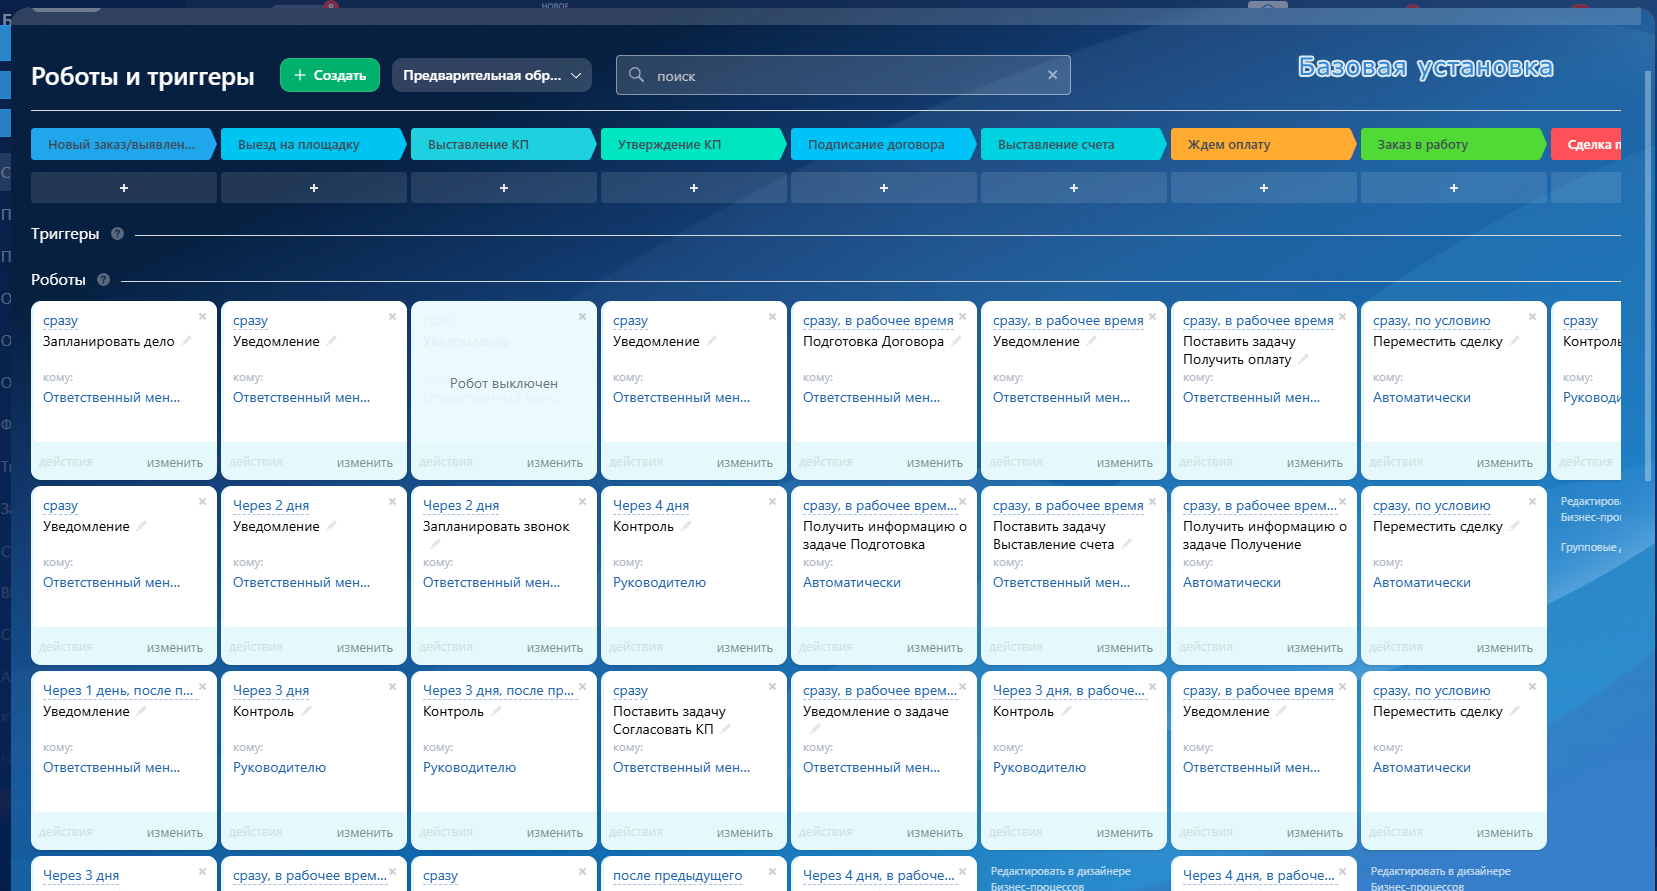Open Ответственный мен... recipient on Запланировать звонок card

click(x=491, y=583)
